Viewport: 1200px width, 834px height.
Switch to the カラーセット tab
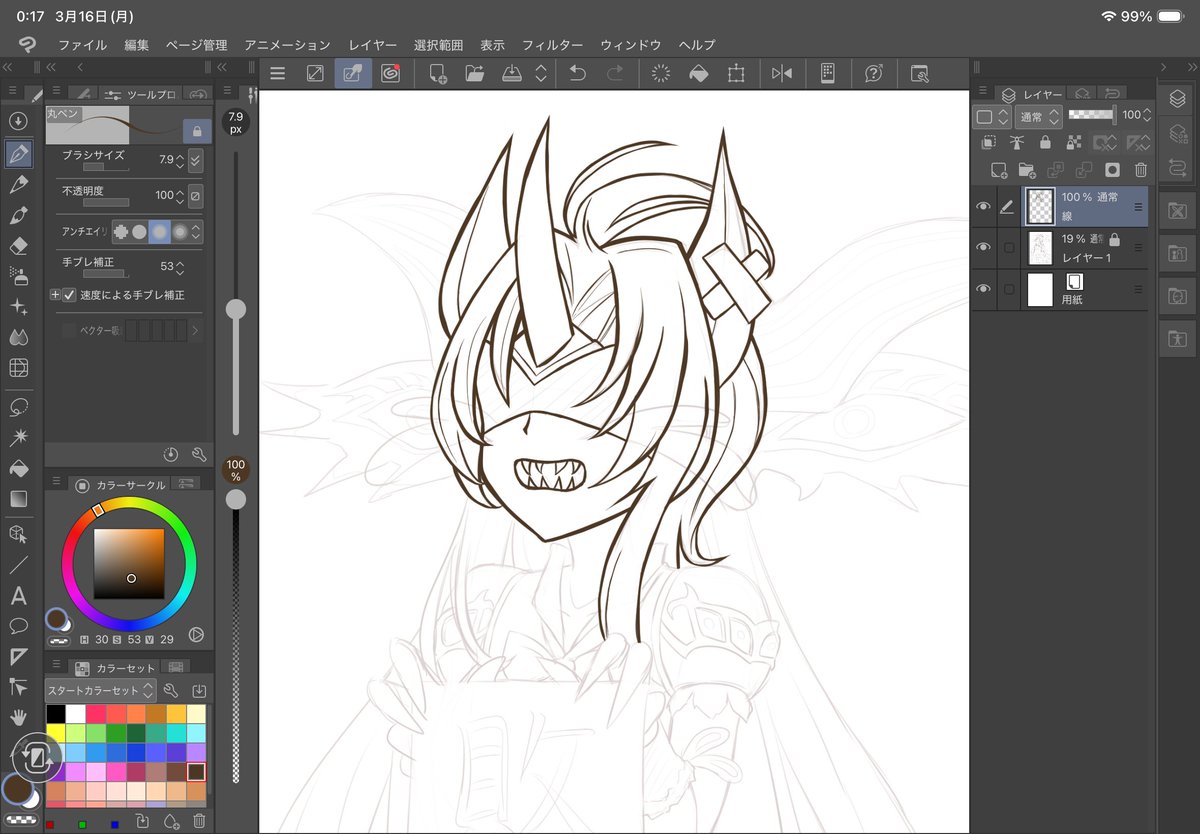tap(116, 667)
